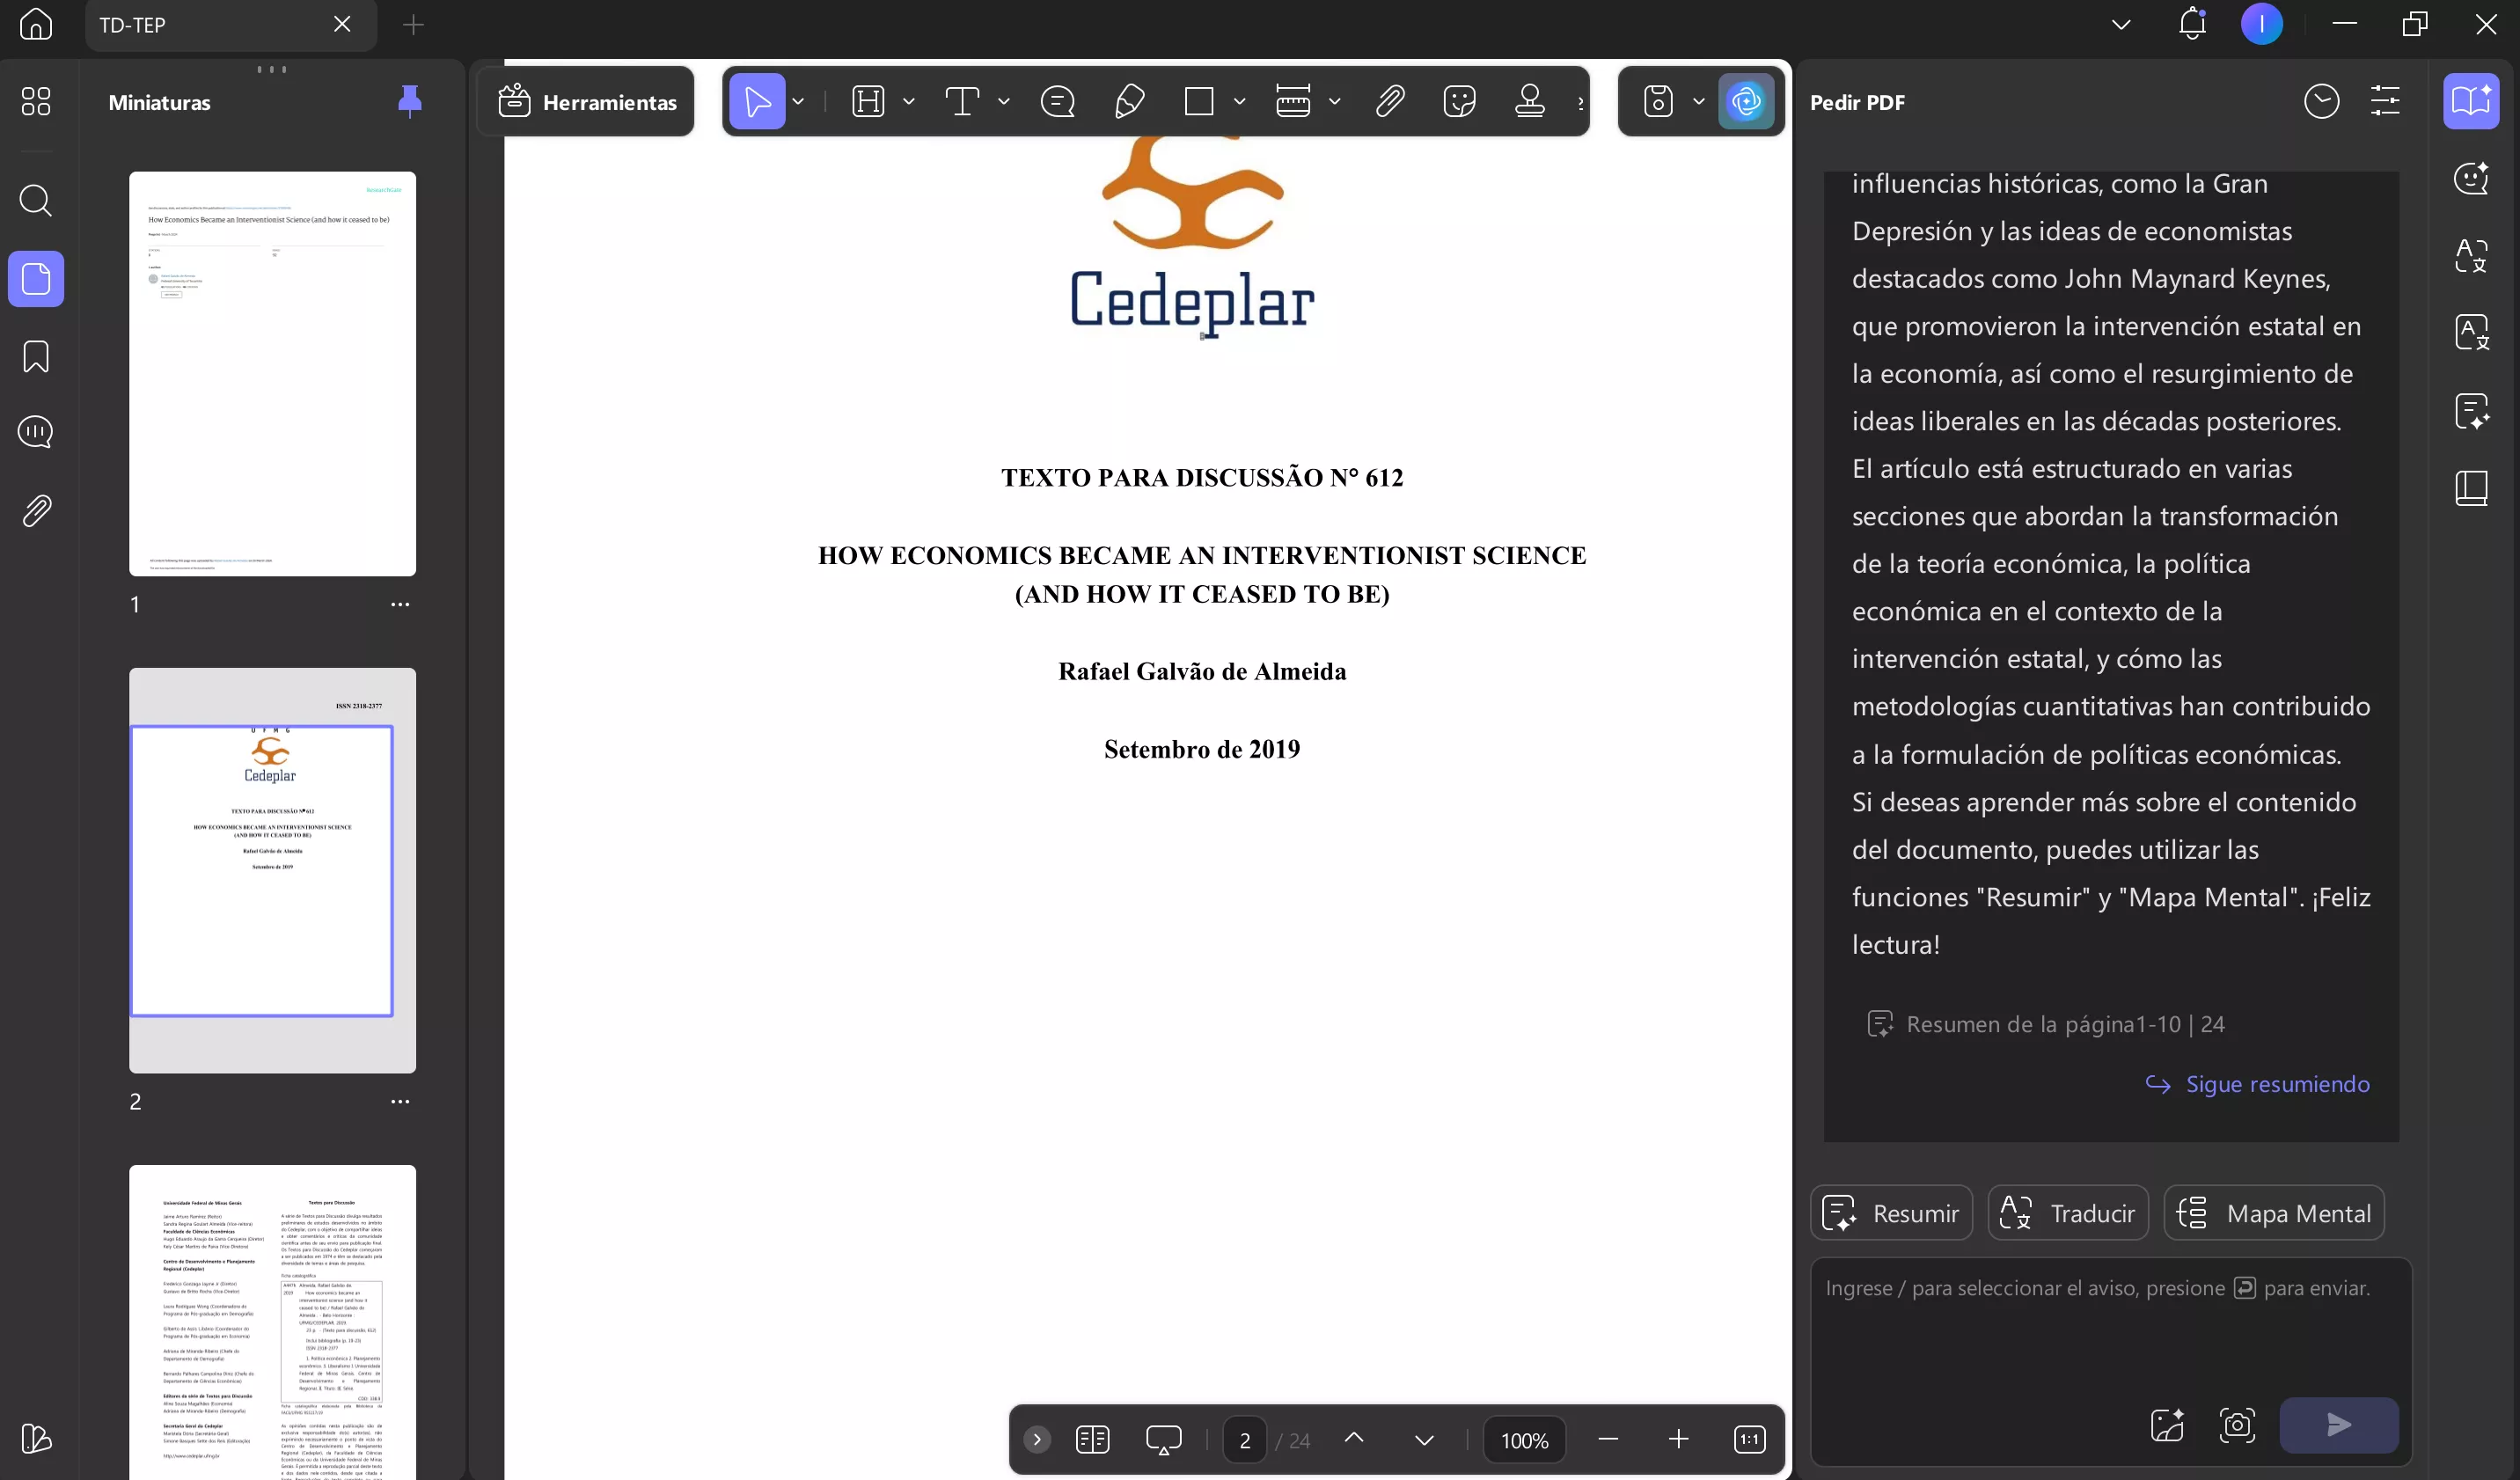Go to previous page arrow

(1354, 1439)
